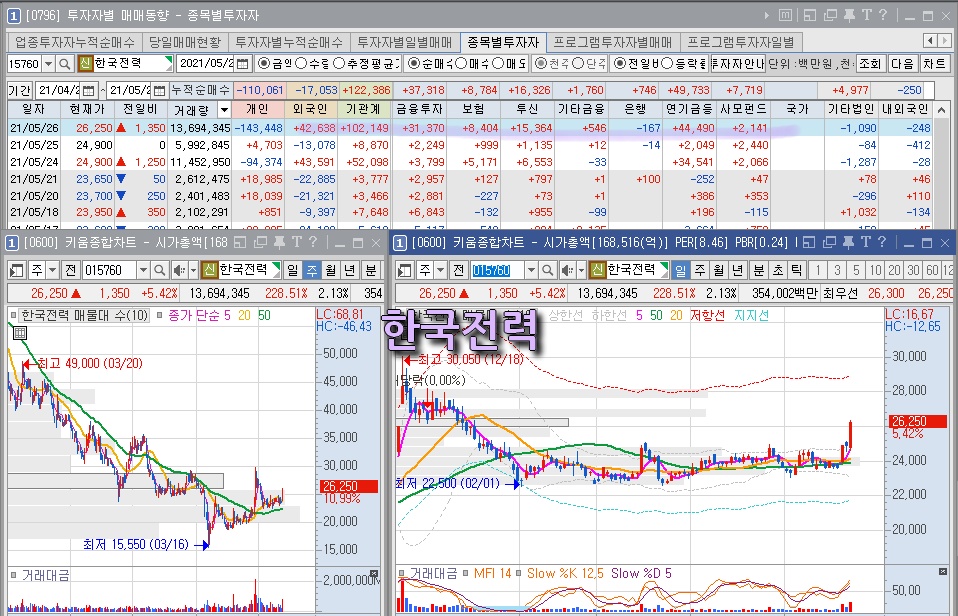Toggle left panel icon in right 키움종합차트

(404, 270)
